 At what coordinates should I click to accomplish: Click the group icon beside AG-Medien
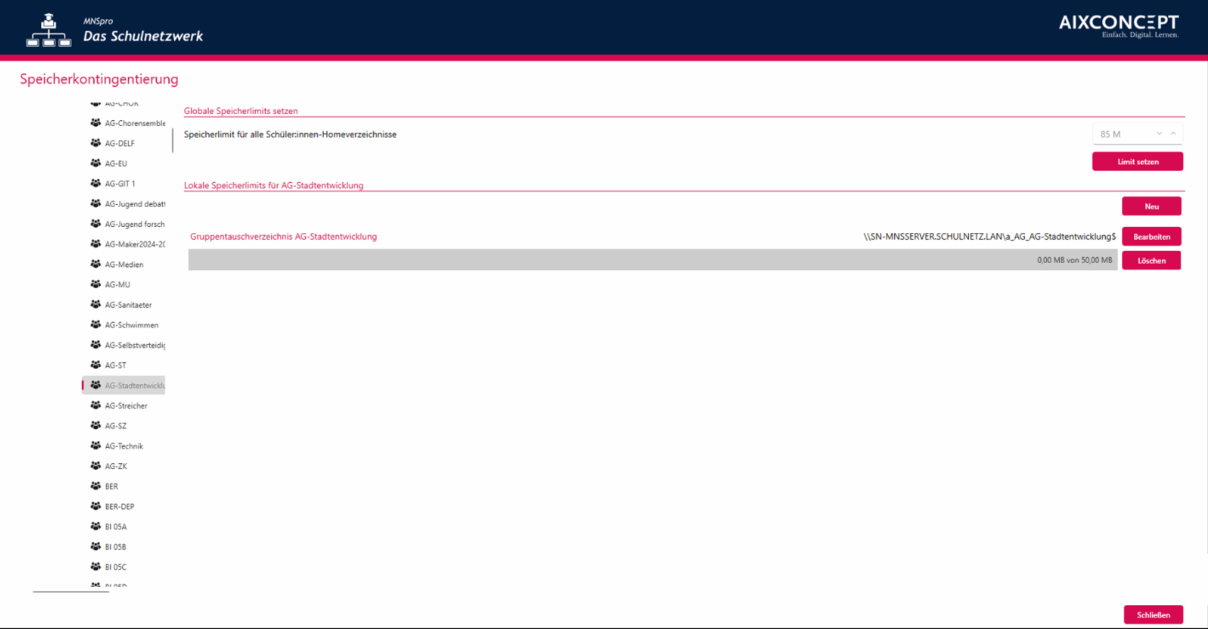[x=96, y=264]
